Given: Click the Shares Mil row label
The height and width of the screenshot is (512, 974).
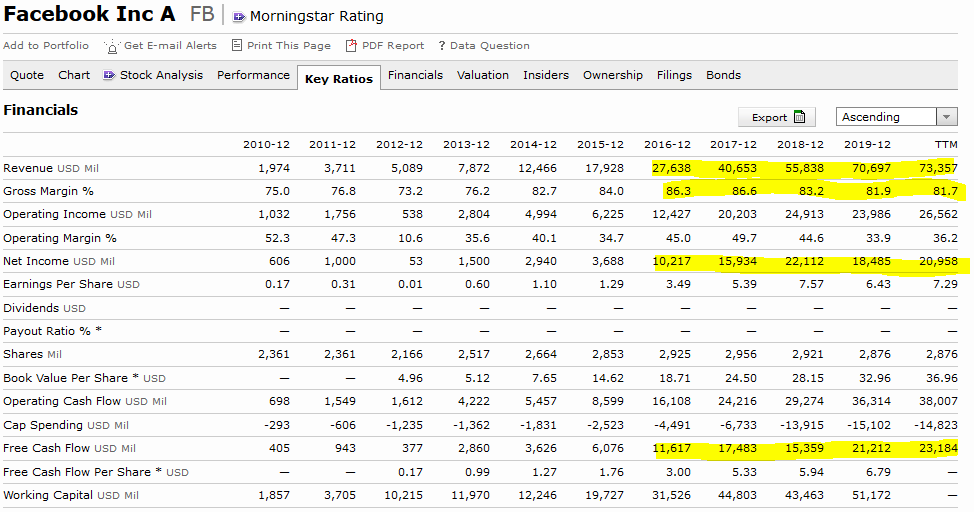Looking at the screenshot, I should 32,354.
